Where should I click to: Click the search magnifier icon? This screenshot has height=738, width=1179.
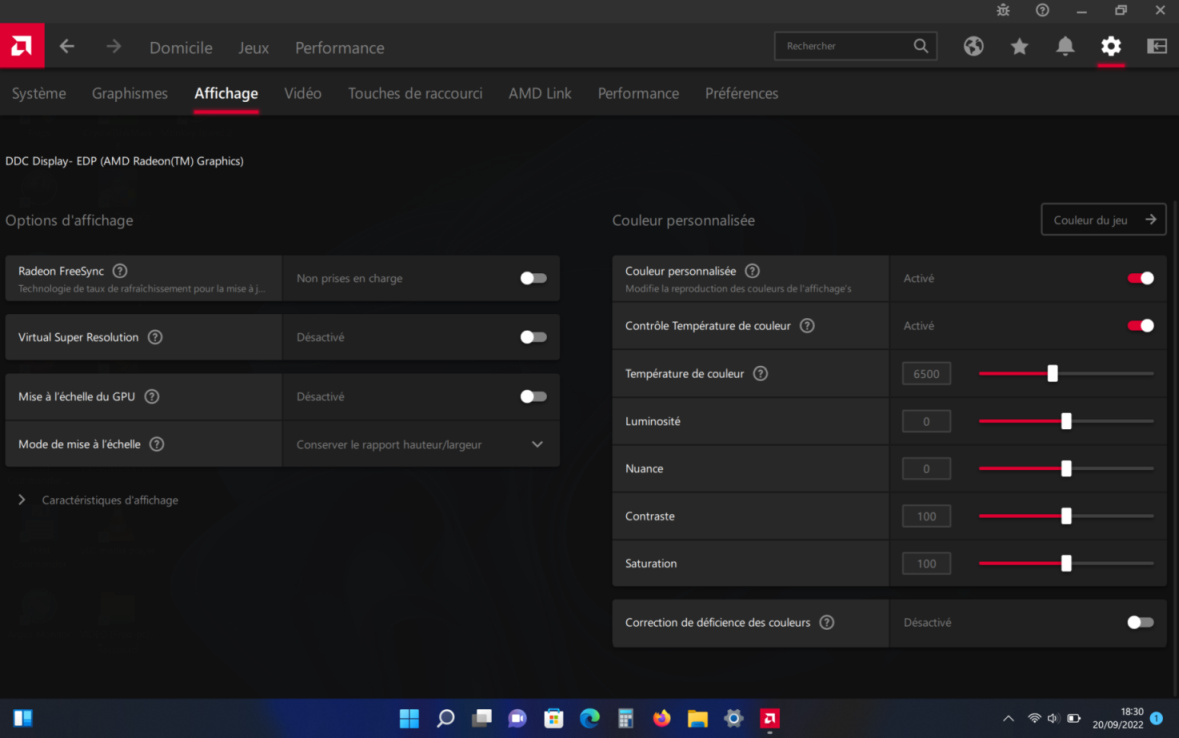[921, 46]
